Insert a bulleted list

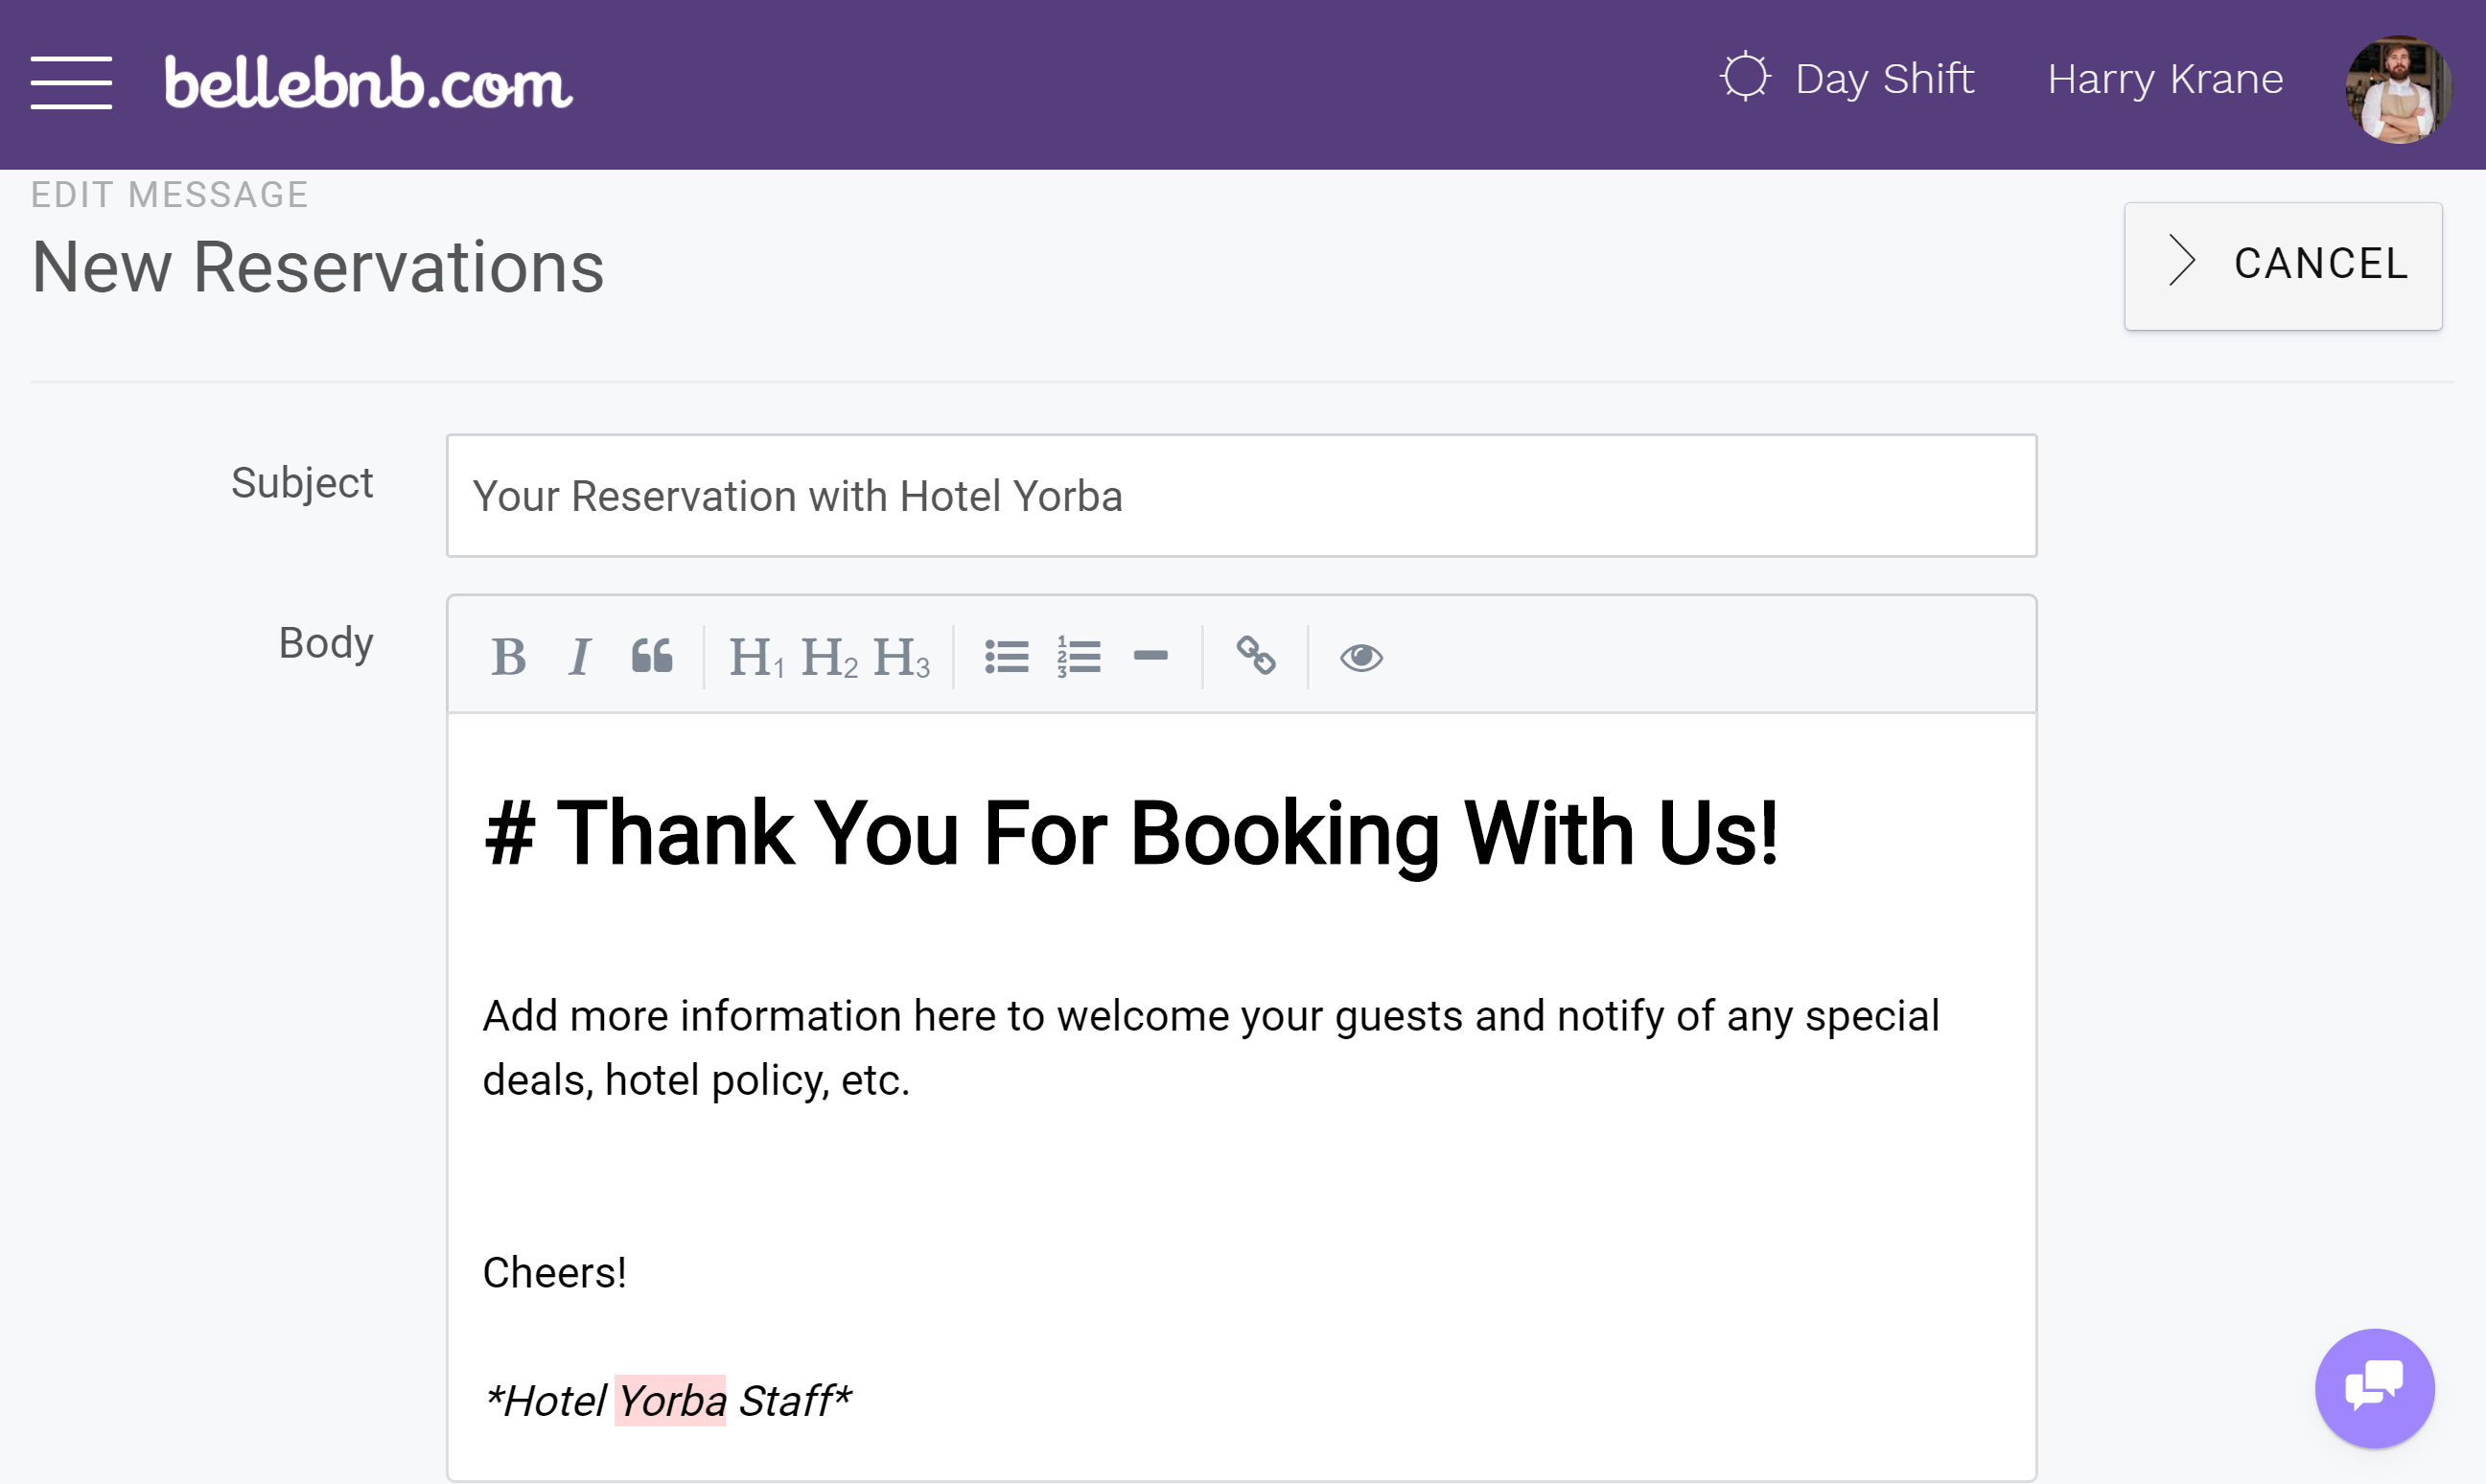click(1006, 657)
